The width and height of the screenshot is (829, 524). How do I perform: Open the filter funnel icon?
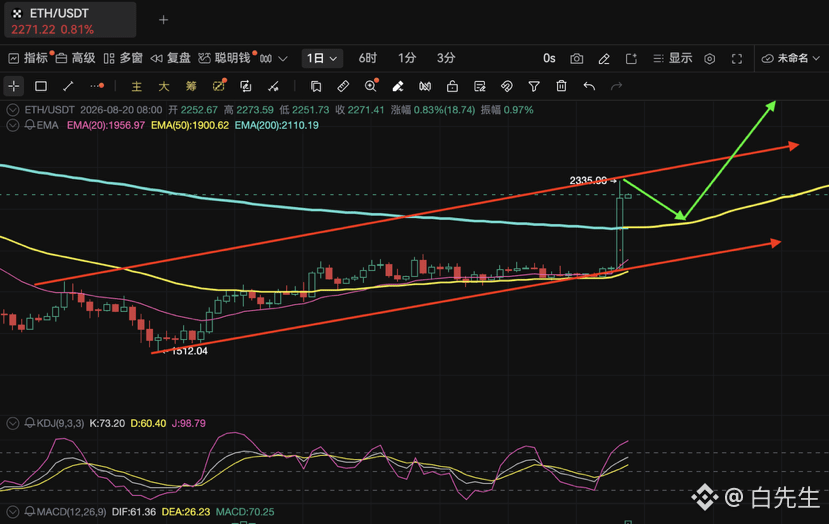point(534,86)
